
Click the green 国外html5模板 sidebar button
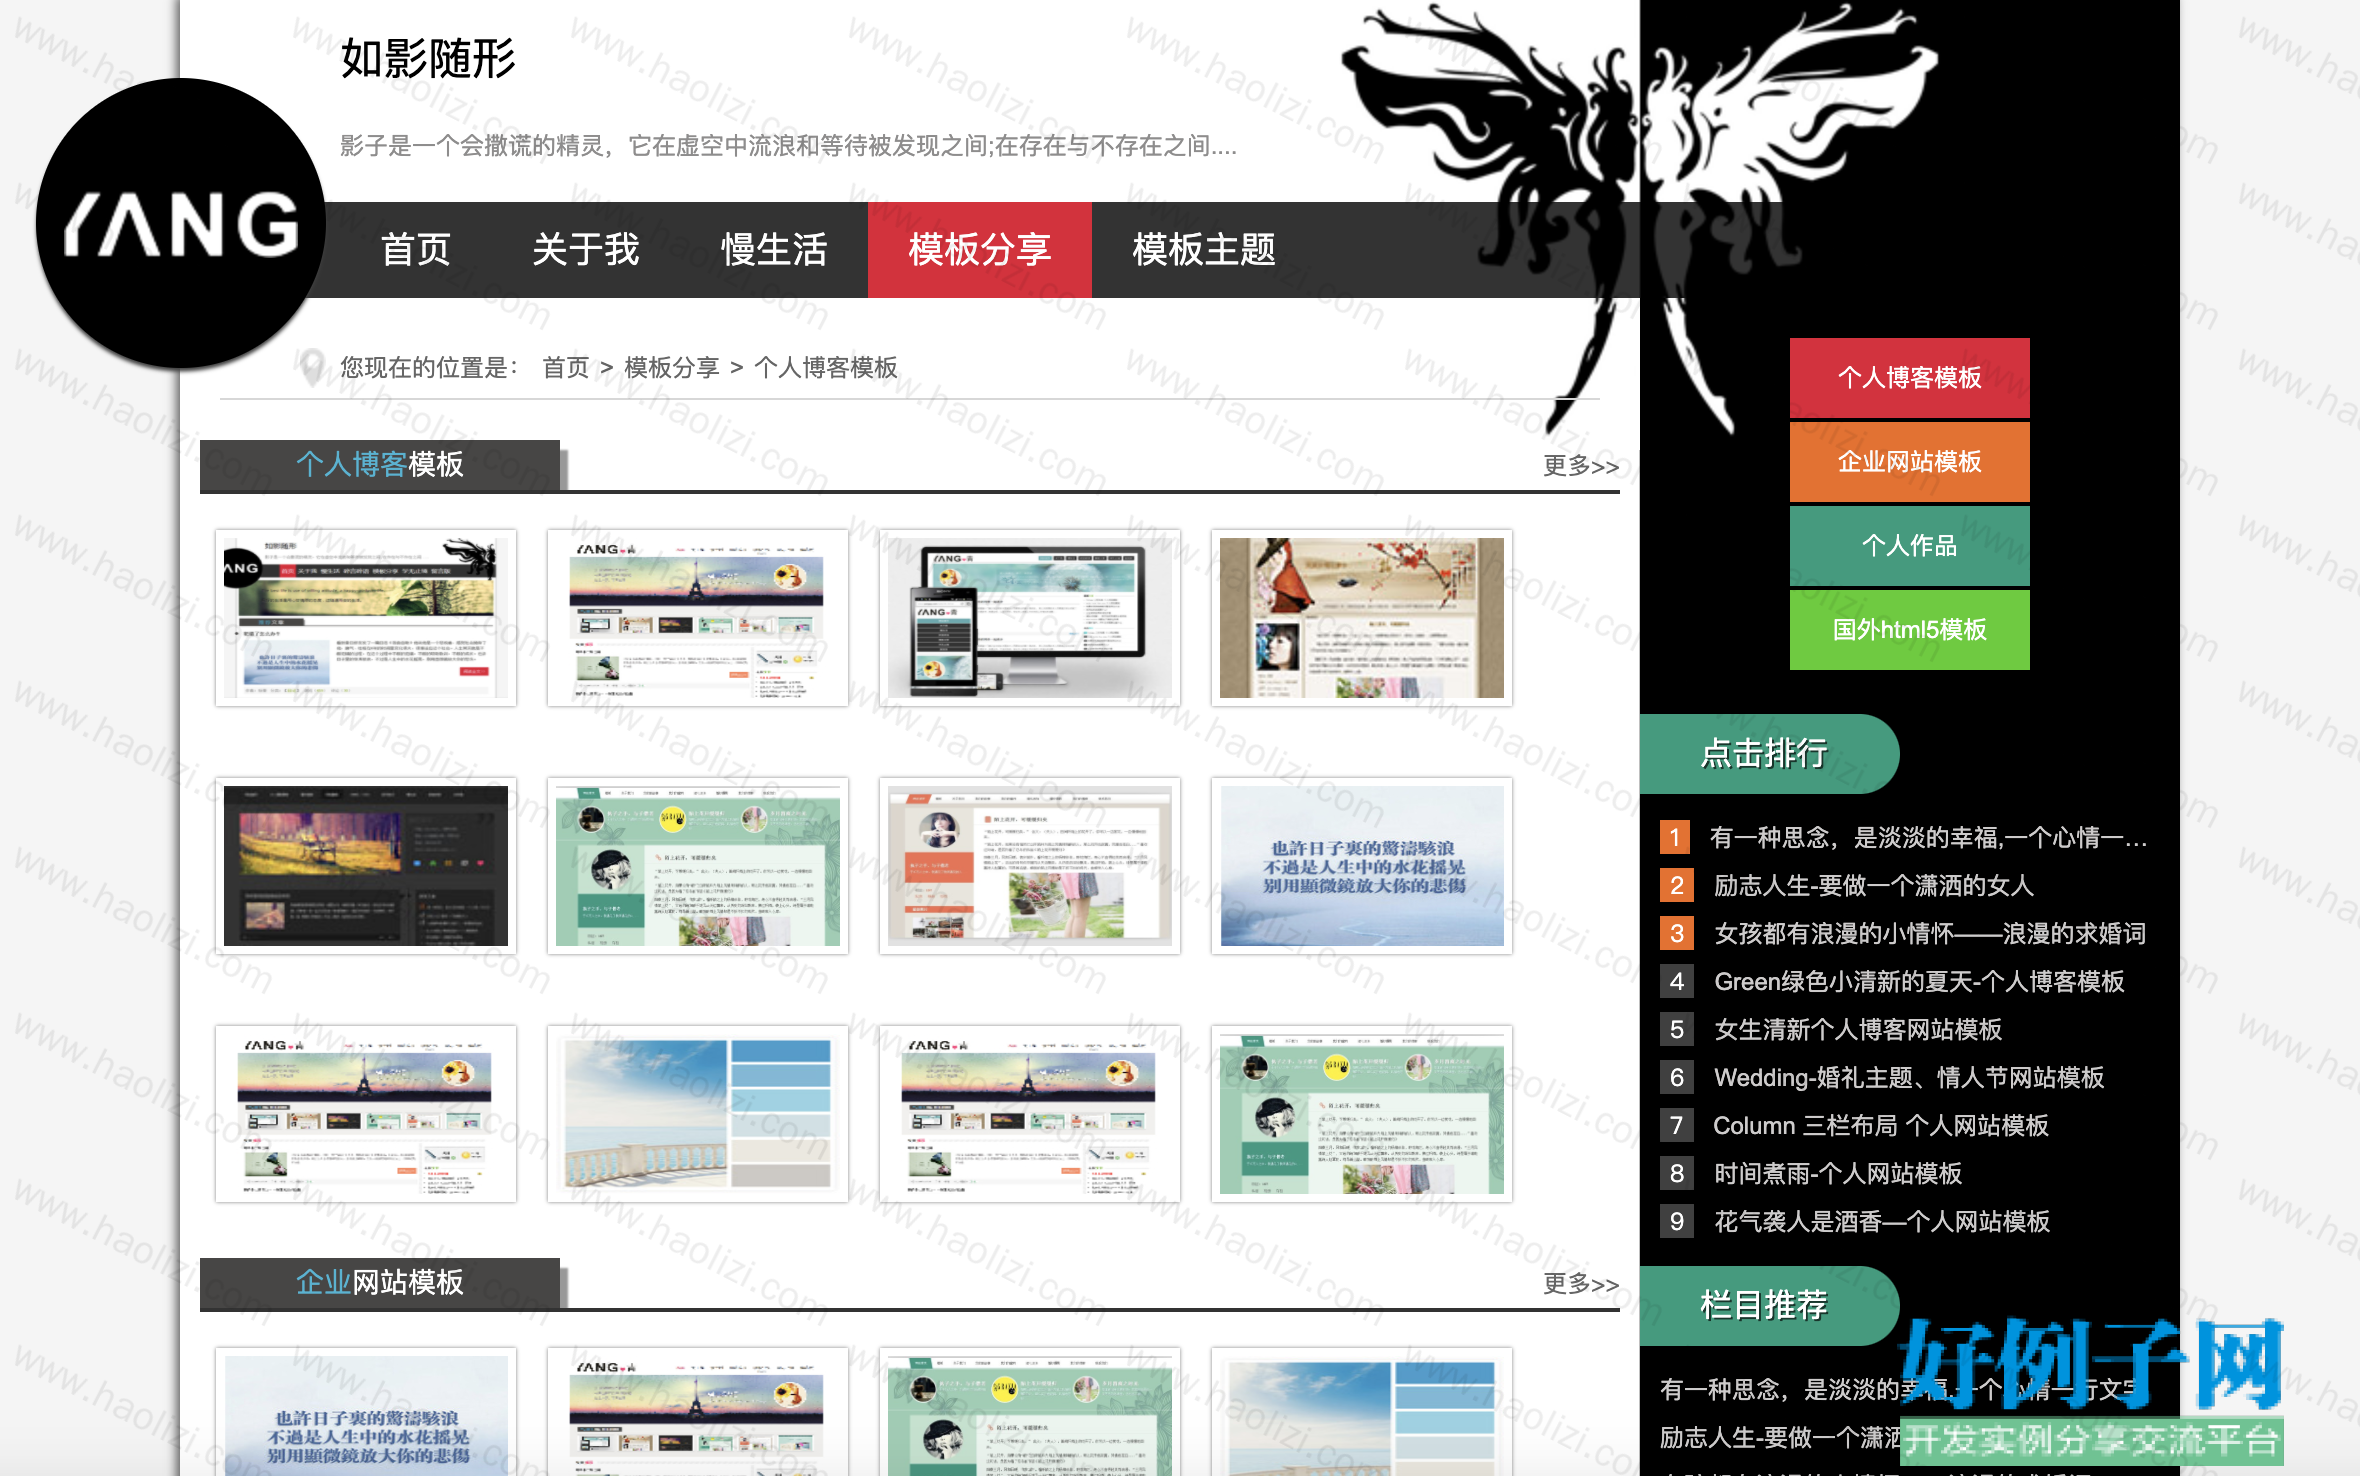(x=1909, y=629)
